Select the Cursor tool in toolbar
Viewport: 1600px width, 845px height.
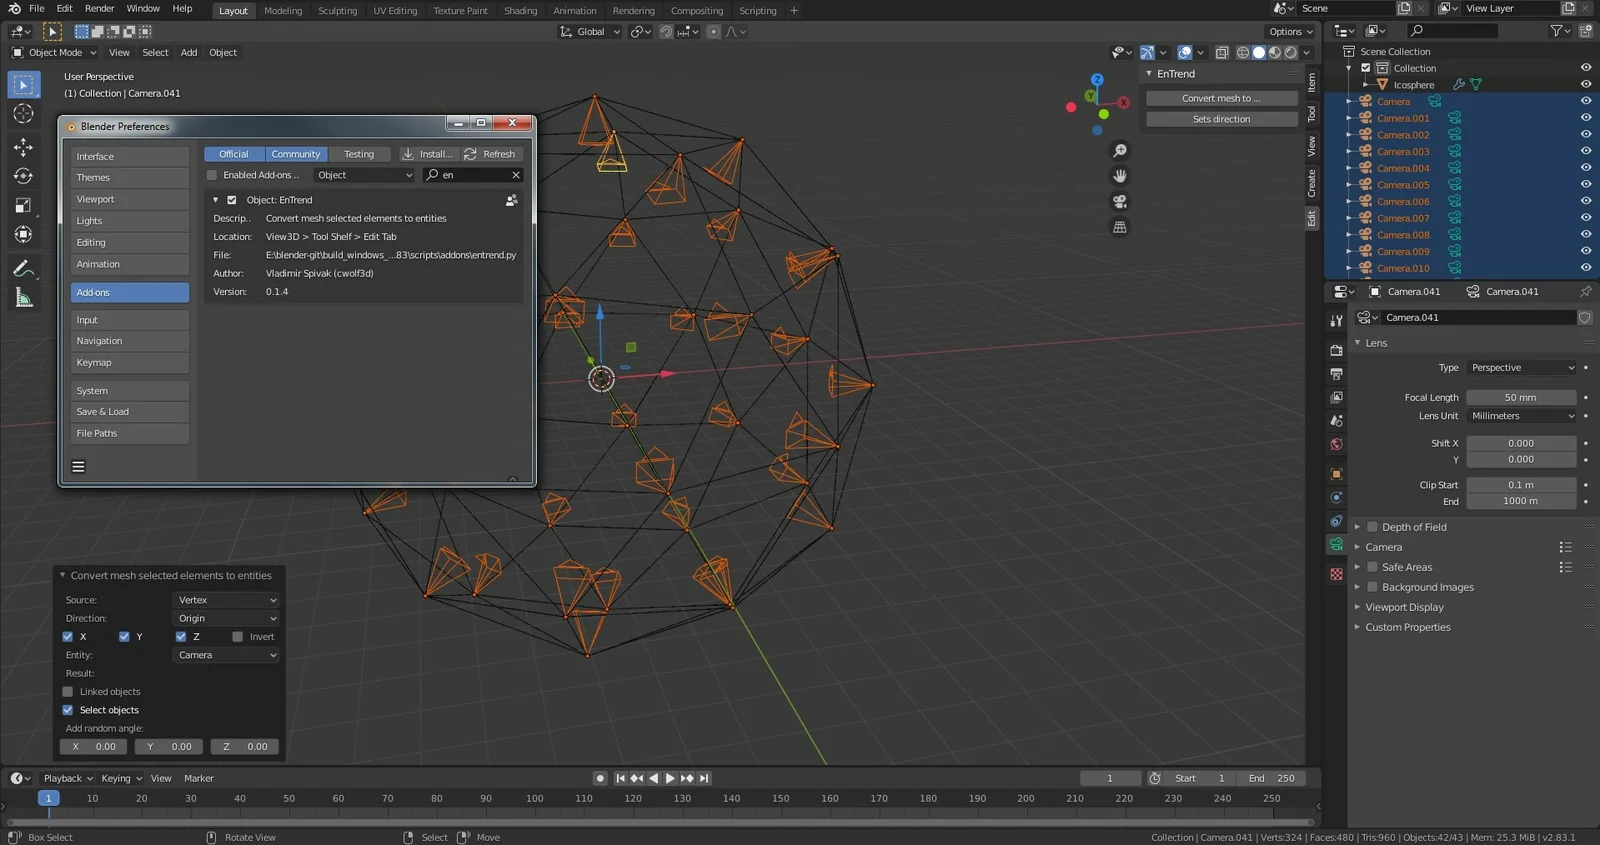[x=23, y=114]
